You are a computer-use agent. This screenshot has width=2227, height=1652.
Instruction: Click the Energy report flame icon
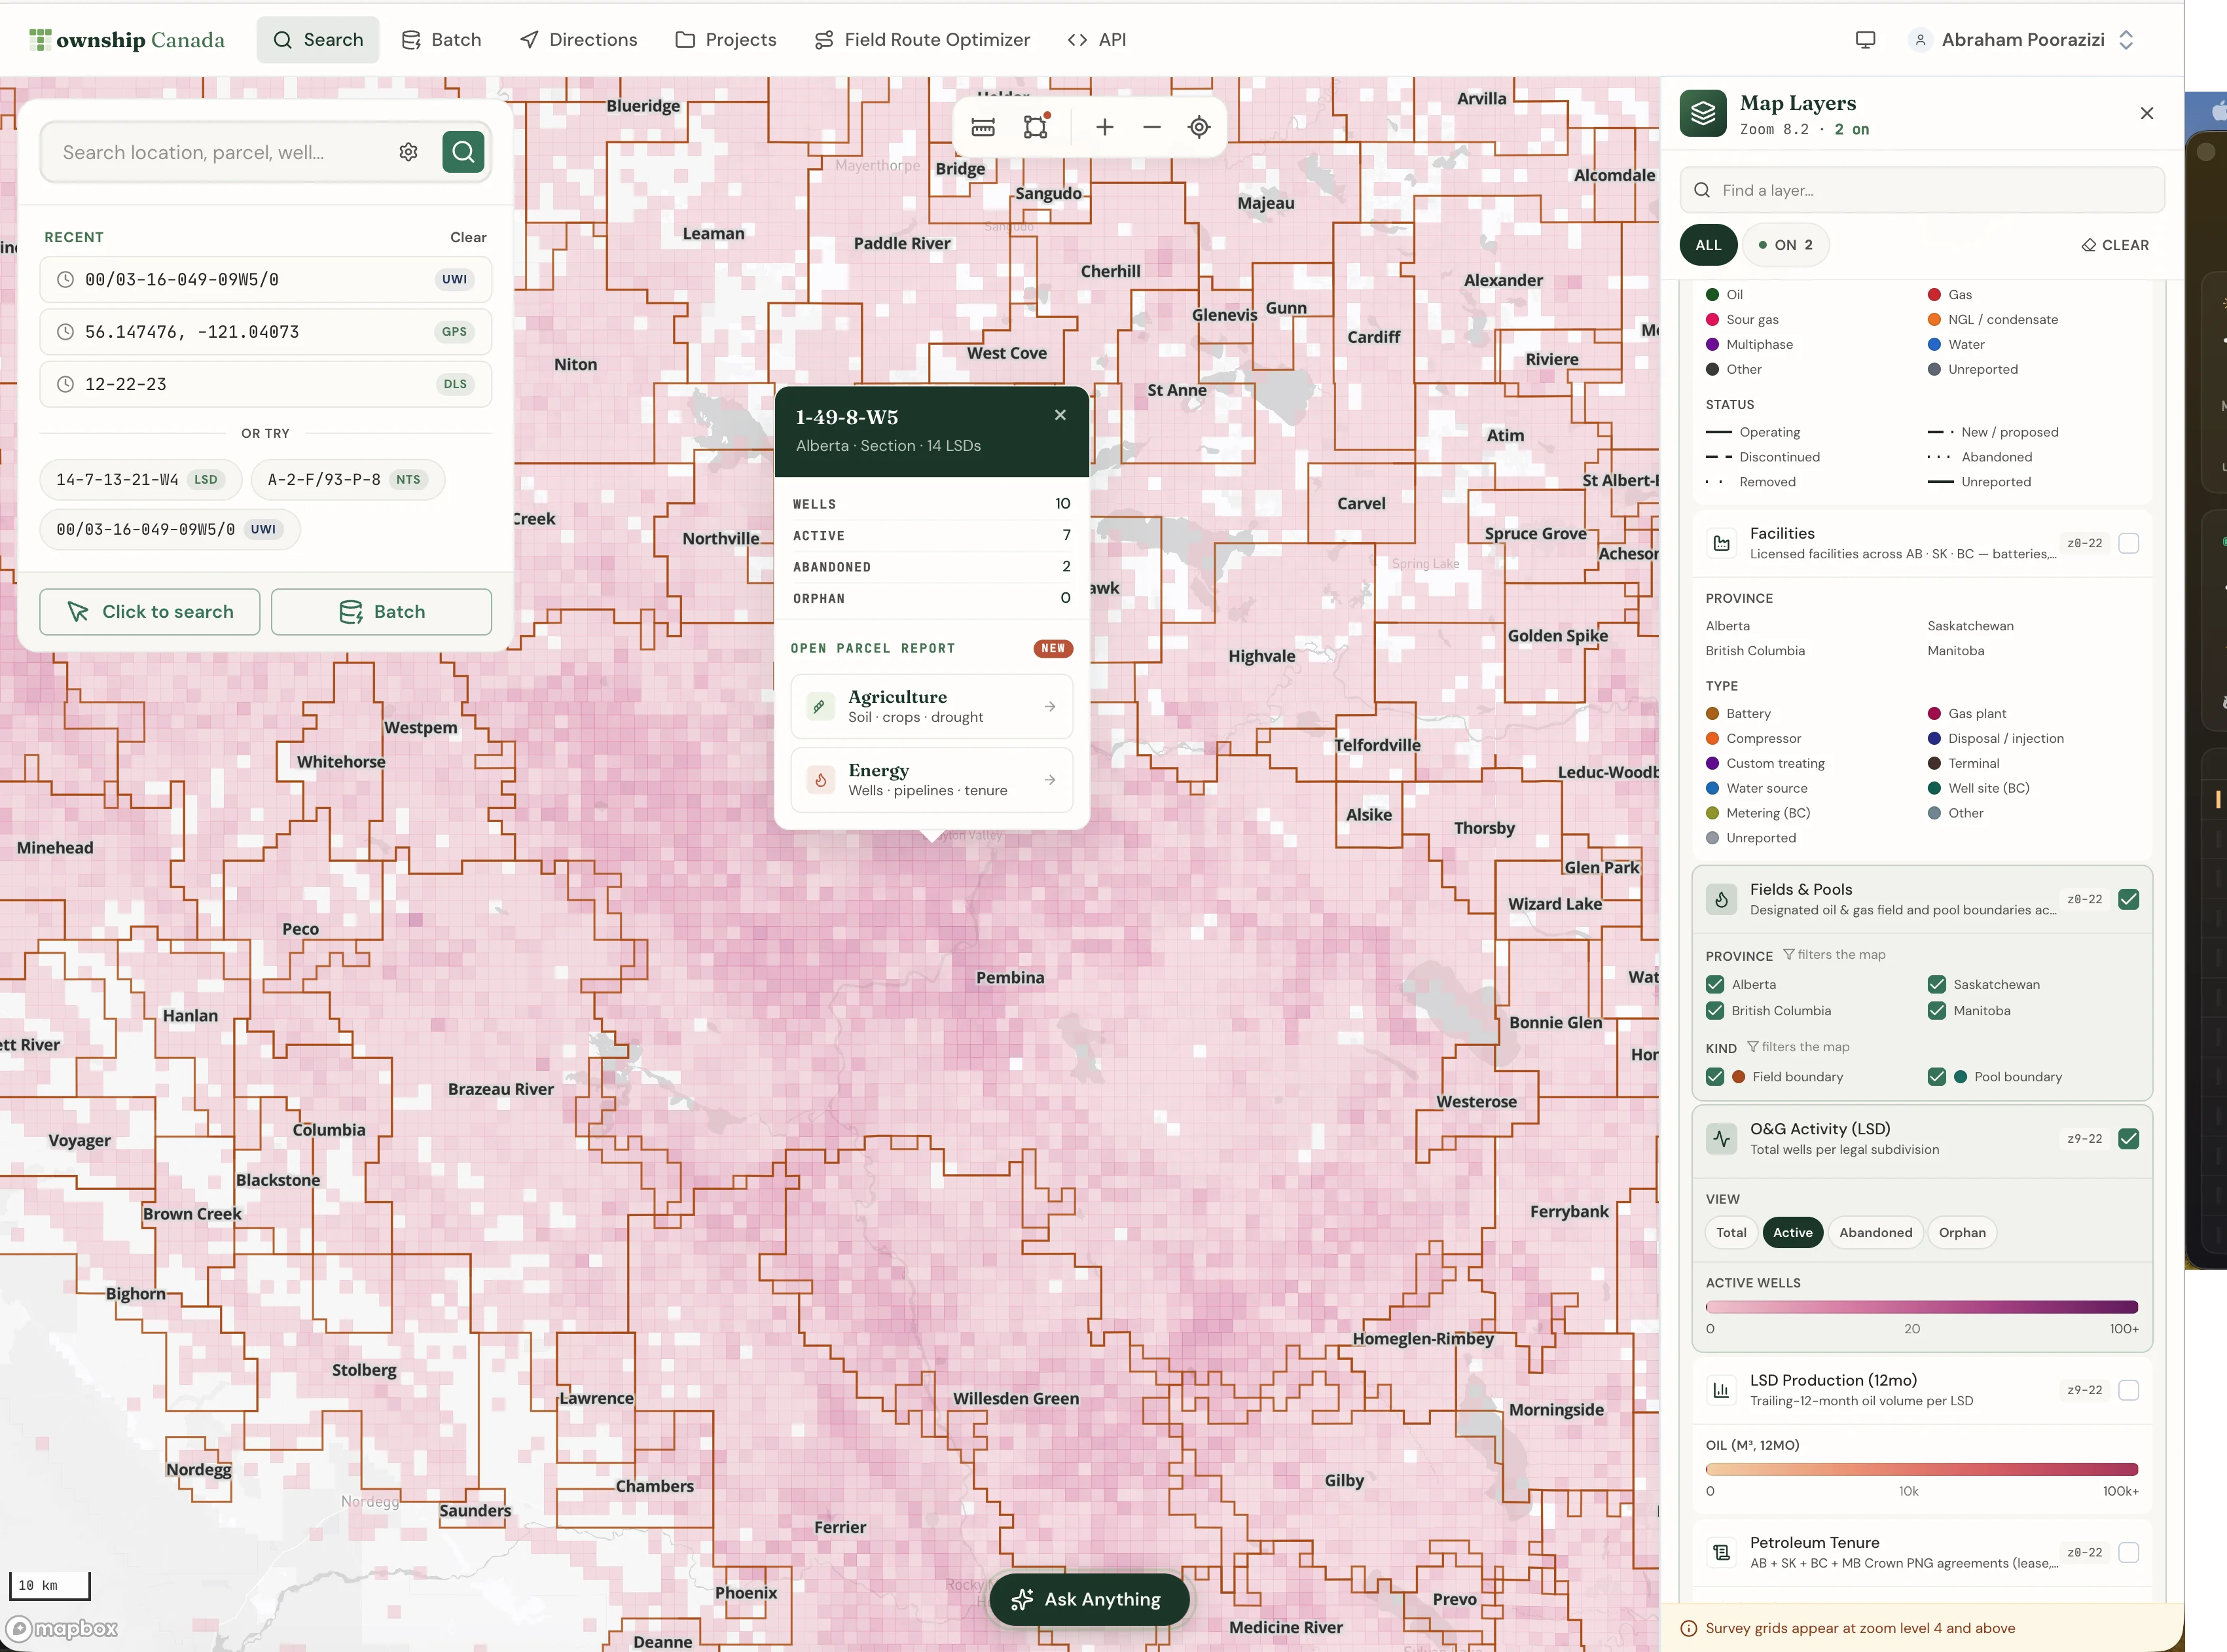(x=820, y=780)
